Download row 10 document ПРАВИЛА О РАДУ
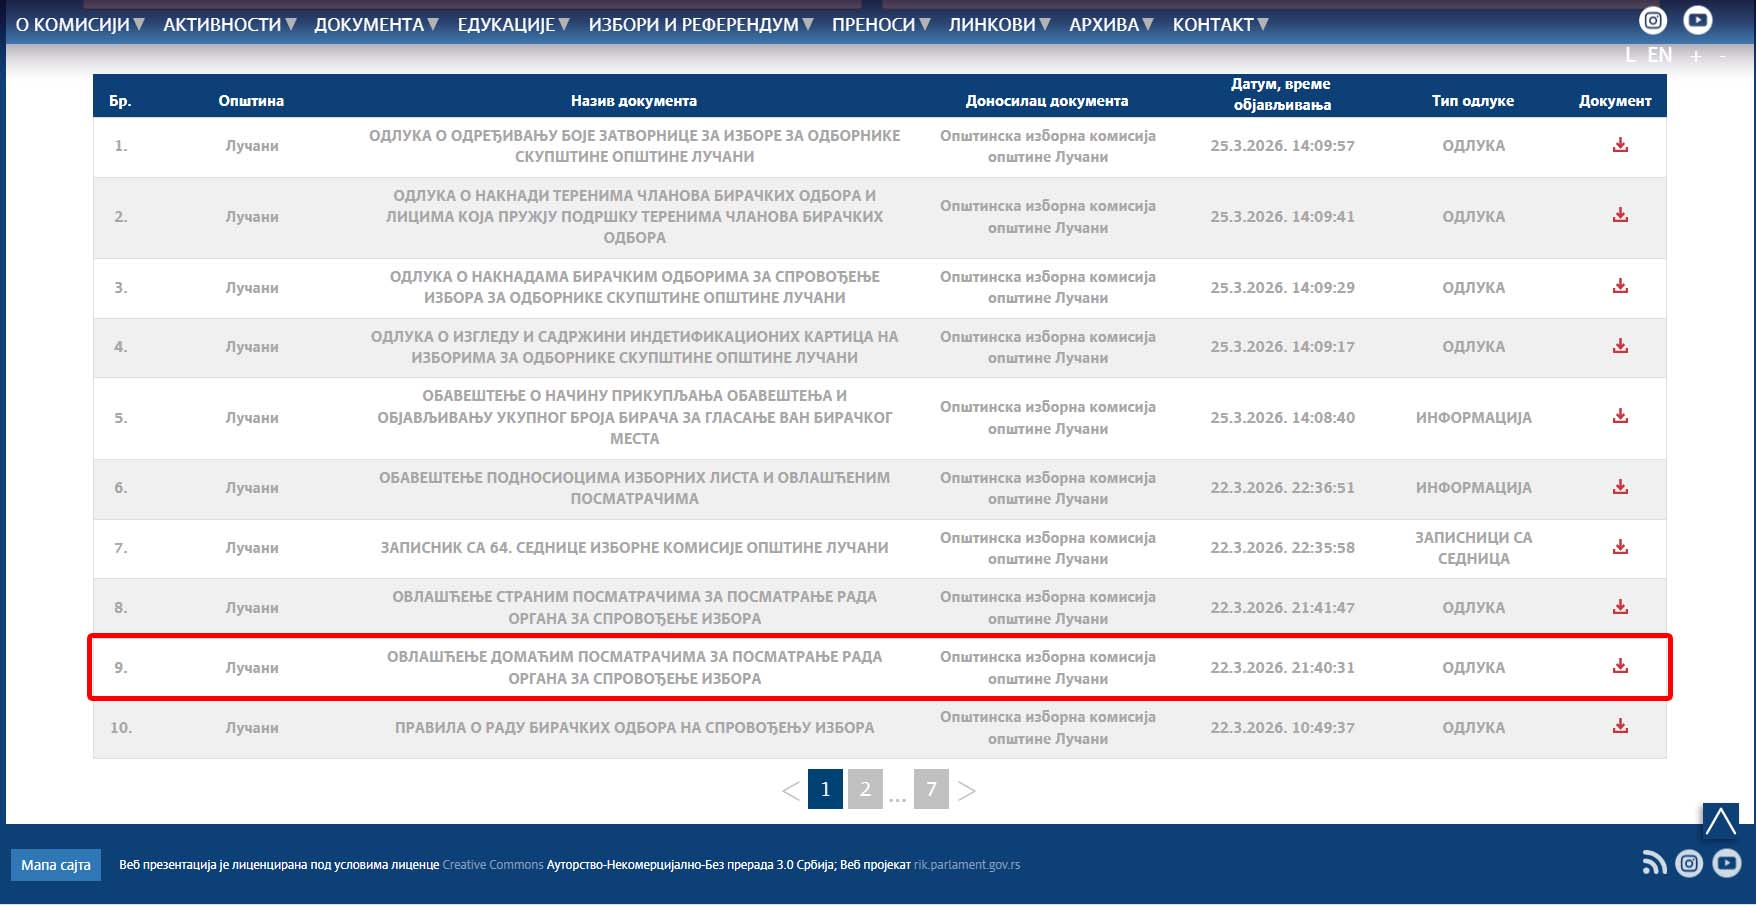The width and height of the screenshot is (1756, 907). tap(1620, 726)
